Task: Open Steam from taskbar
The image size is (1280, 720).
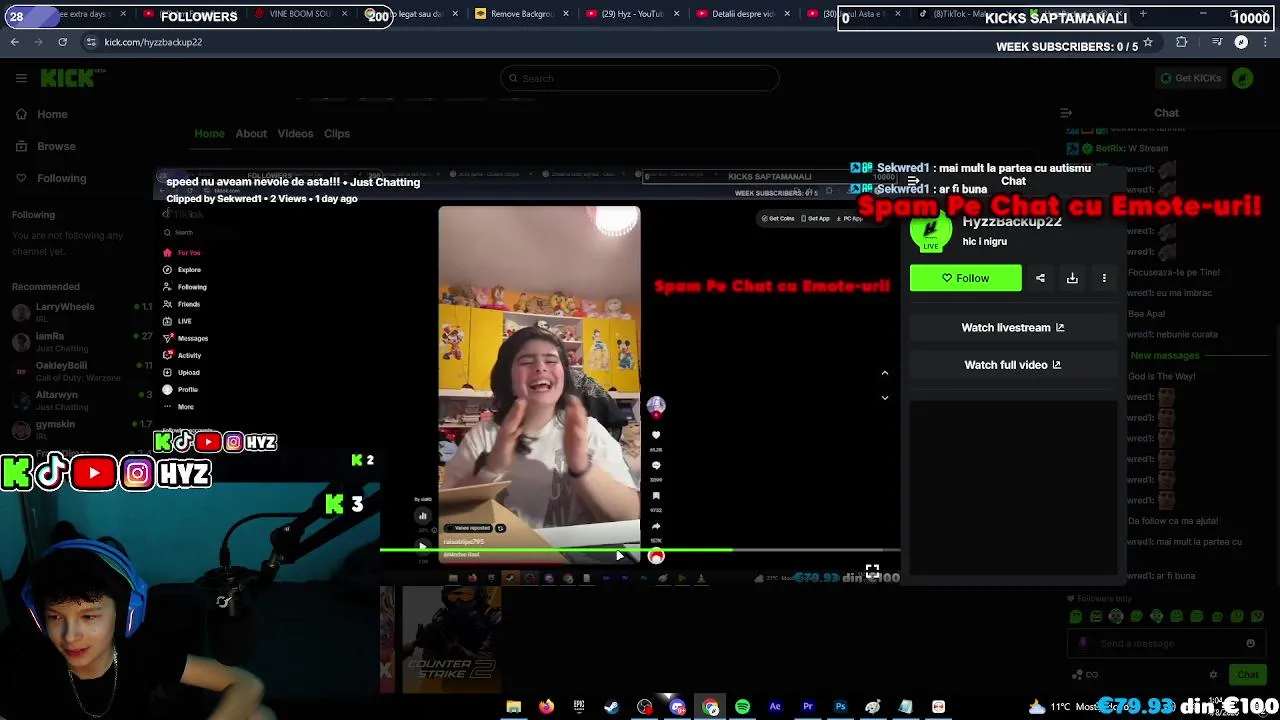Action: pyautogui.click(x=611, y=707)
